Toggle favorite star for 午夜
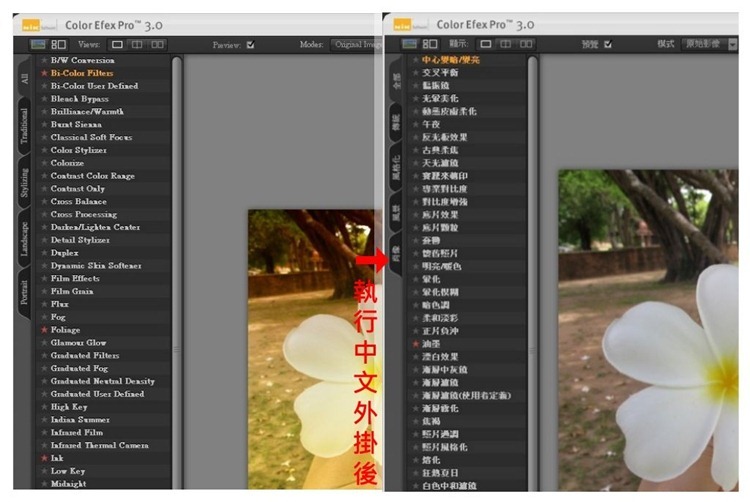This screenshot has width=750, height=502. pyautogui.click(x=416, y=124)
